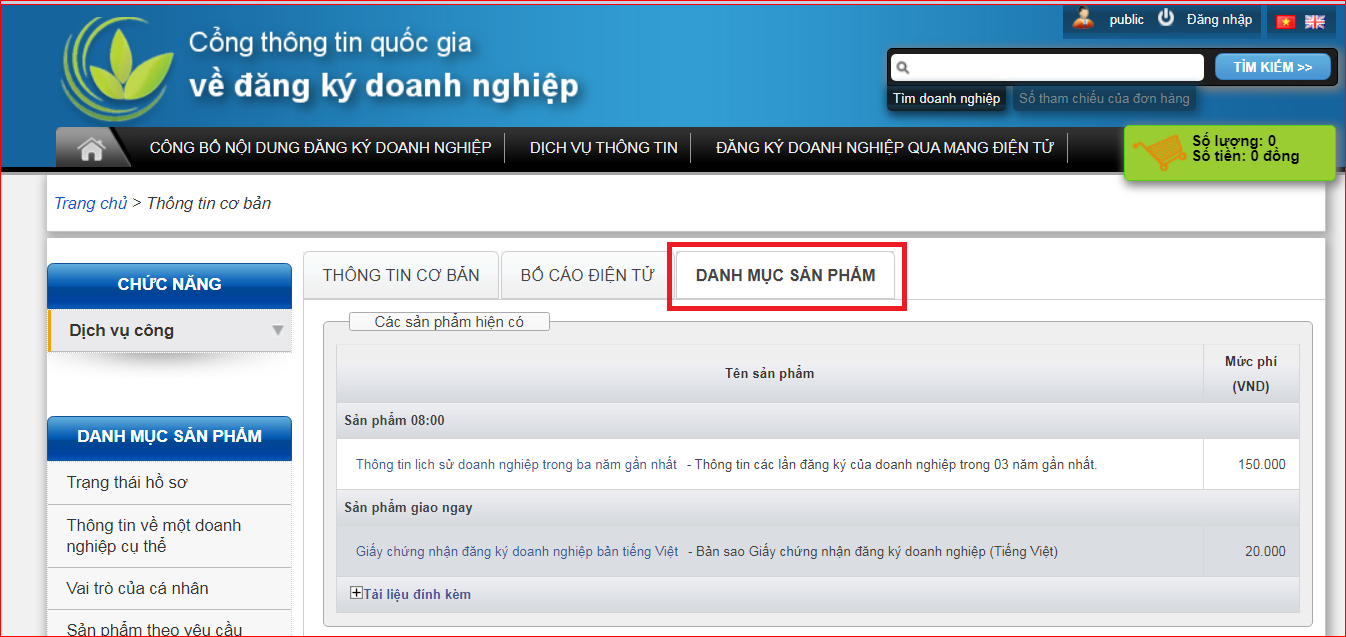Click Sản phẩm giao ngay group row

[818, 507]
